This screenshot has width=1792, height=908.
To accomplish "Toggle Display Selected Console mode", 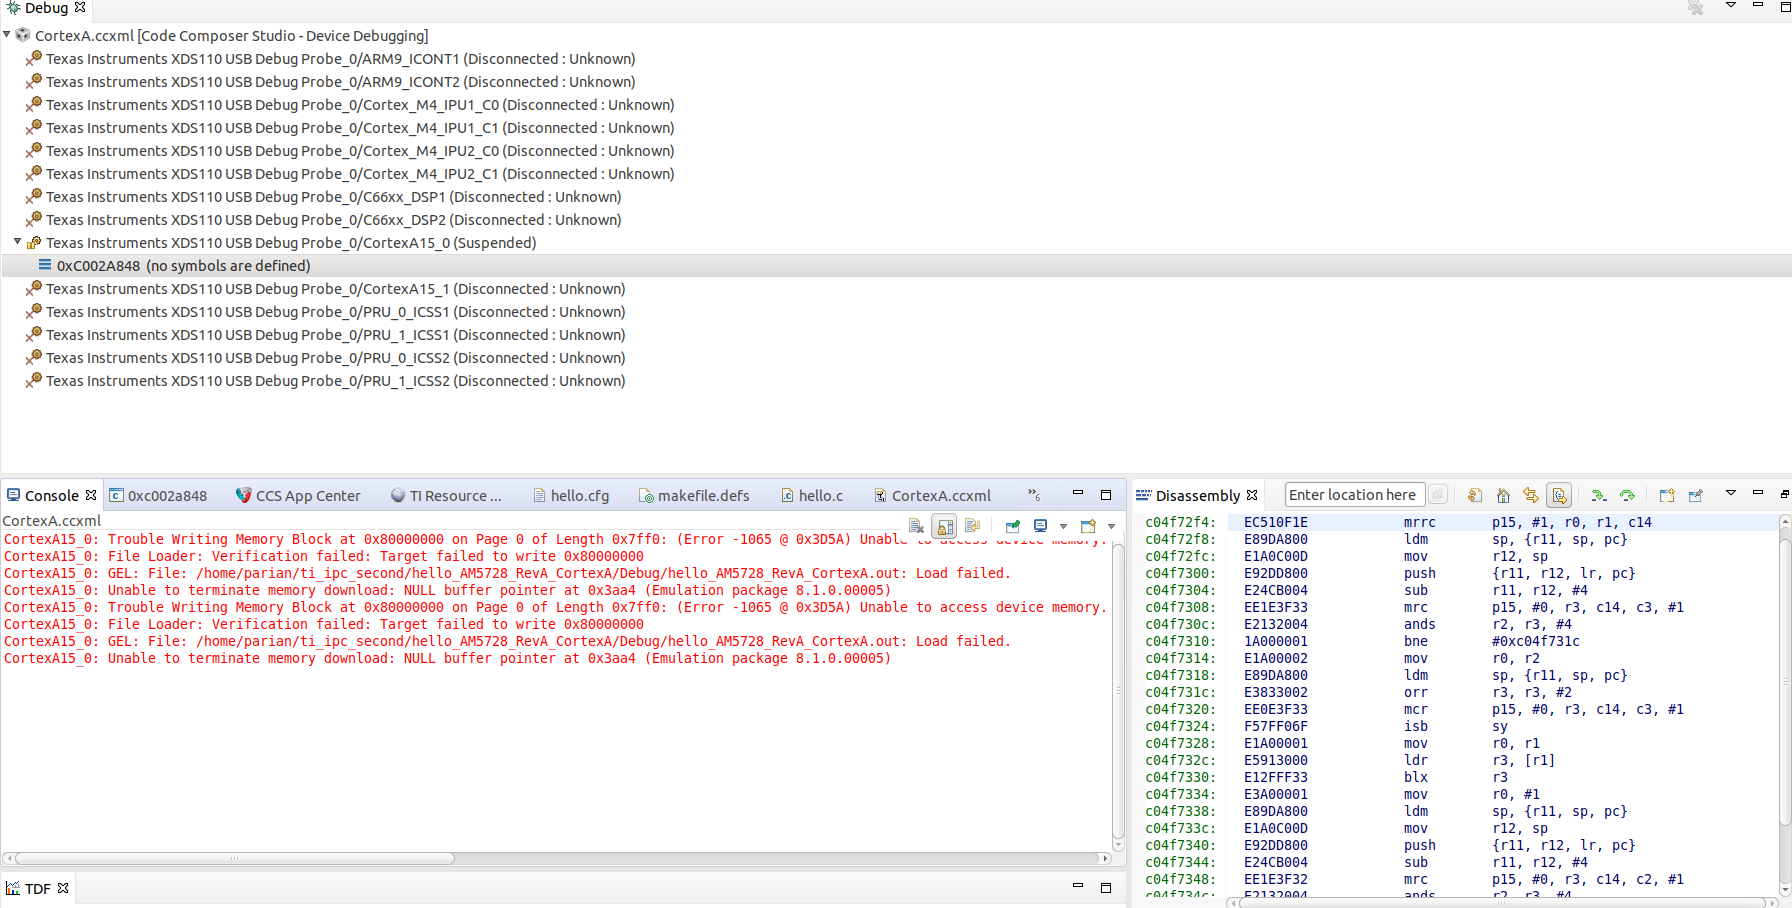I will click(1040, 525).
